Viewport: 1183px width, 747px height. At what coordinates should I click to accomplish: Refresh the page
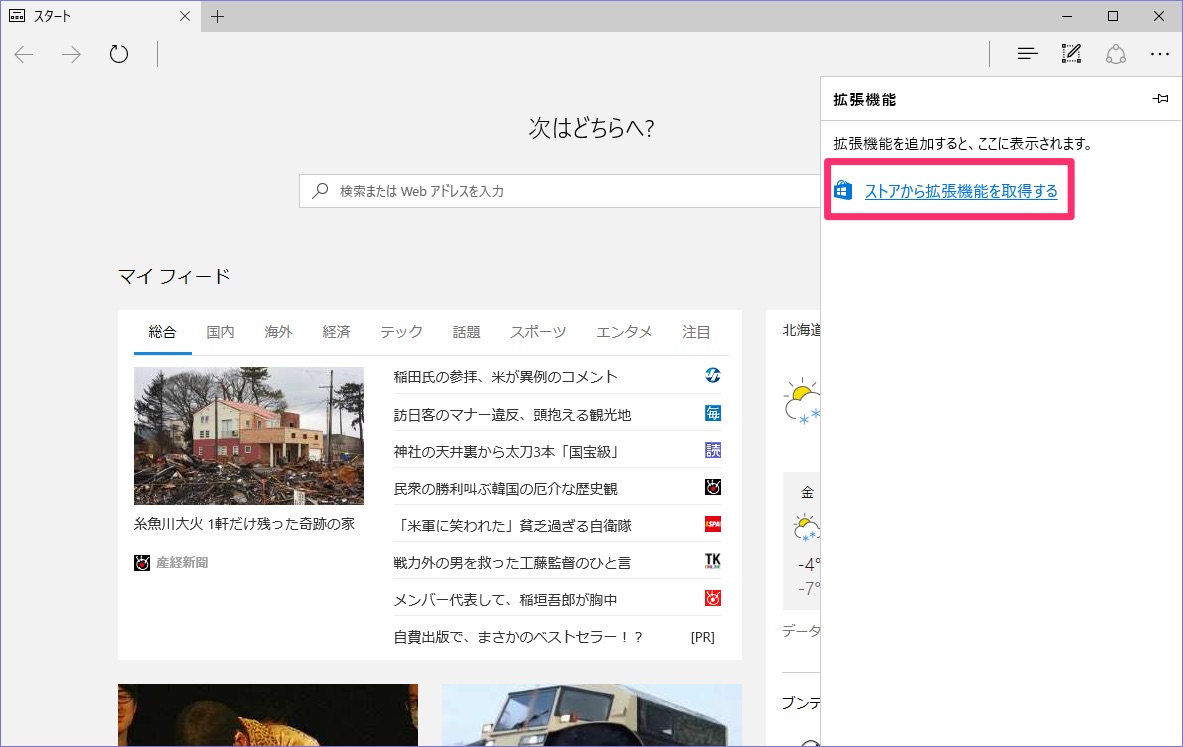click(x=118, y=54)
